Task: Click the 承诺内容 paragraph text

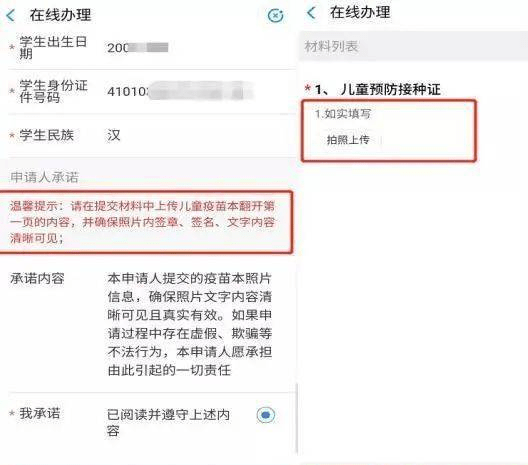Action: (190, 324)
